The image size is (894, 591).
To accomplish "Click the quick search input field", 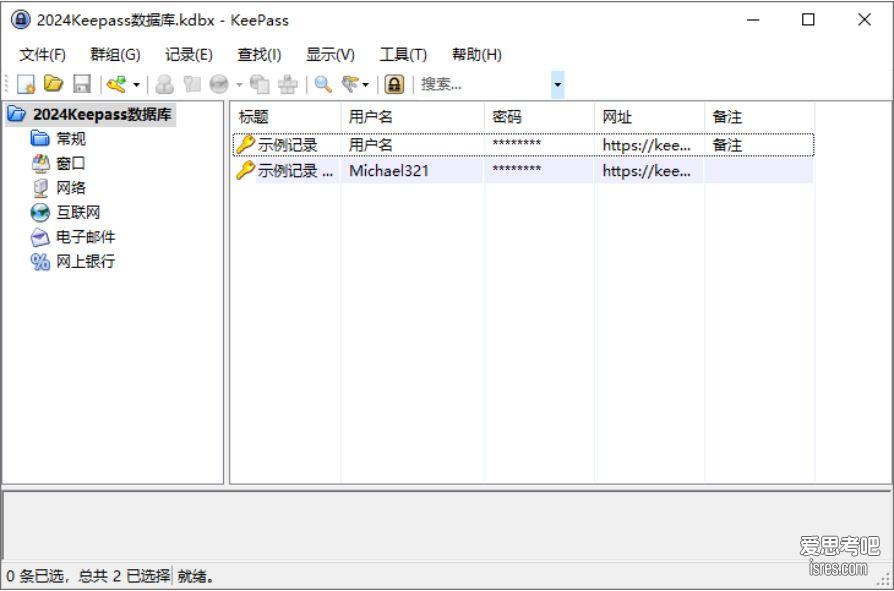I will coord(485,84).
